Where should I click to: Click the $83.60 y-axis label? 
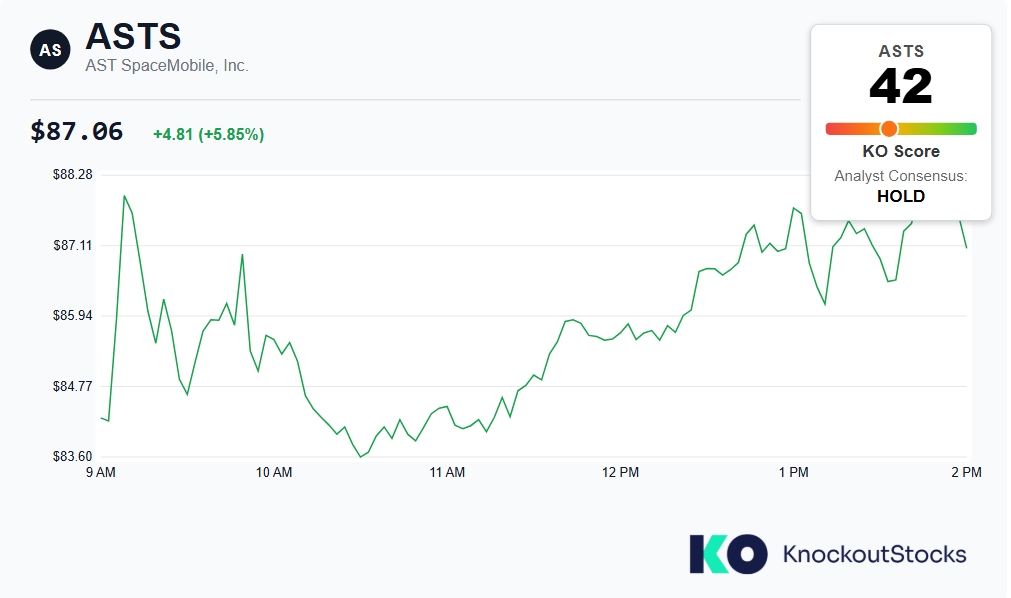tap(73, 457)
